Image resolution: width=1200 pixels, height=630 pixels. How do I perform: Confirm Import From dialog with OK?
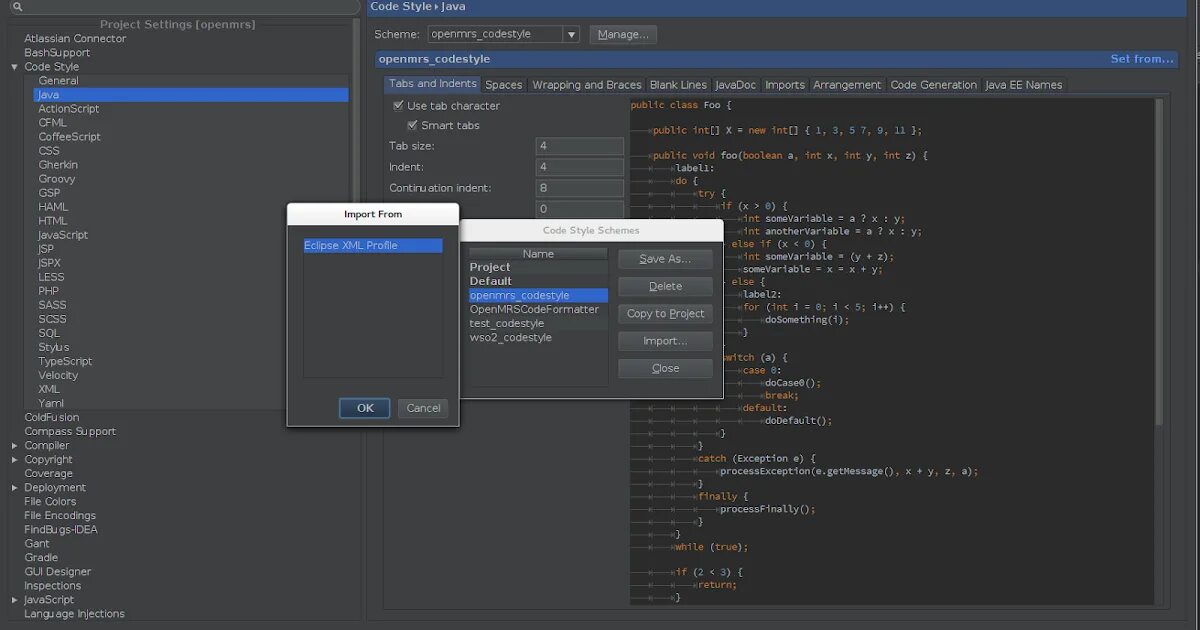pos(365,408)
